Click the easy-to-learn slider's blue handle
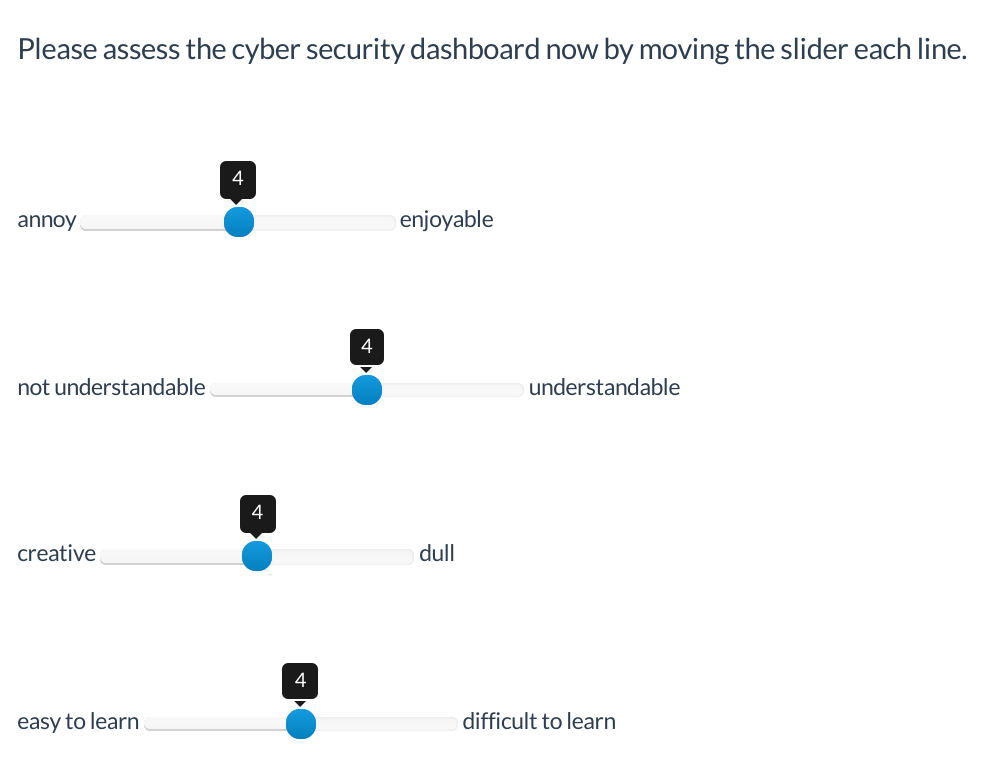This screenshot has width=1003, height=771. [x=300, y=723]
